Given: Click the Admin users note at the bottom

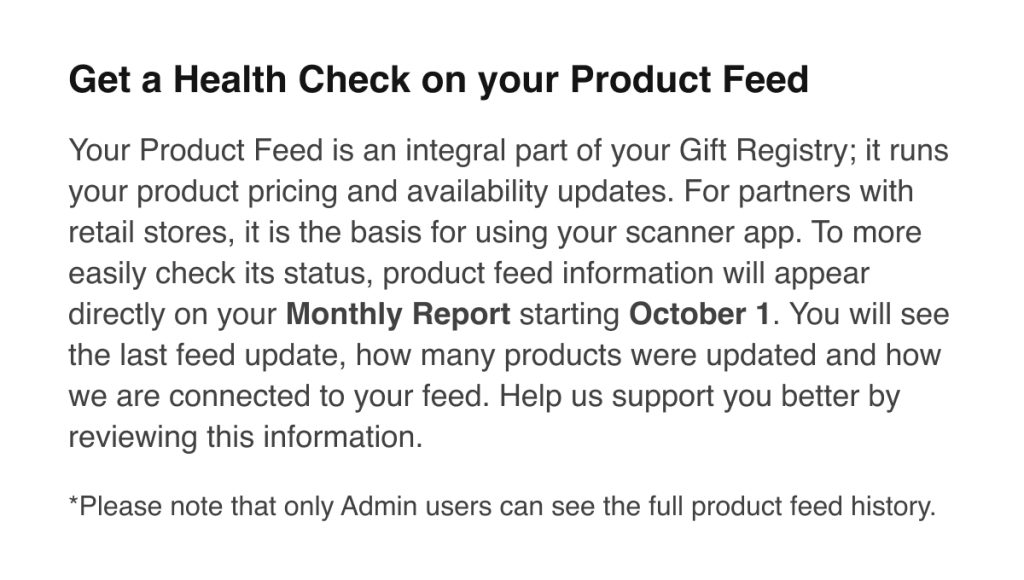Looking at the screenshot, I should point(502,506).
